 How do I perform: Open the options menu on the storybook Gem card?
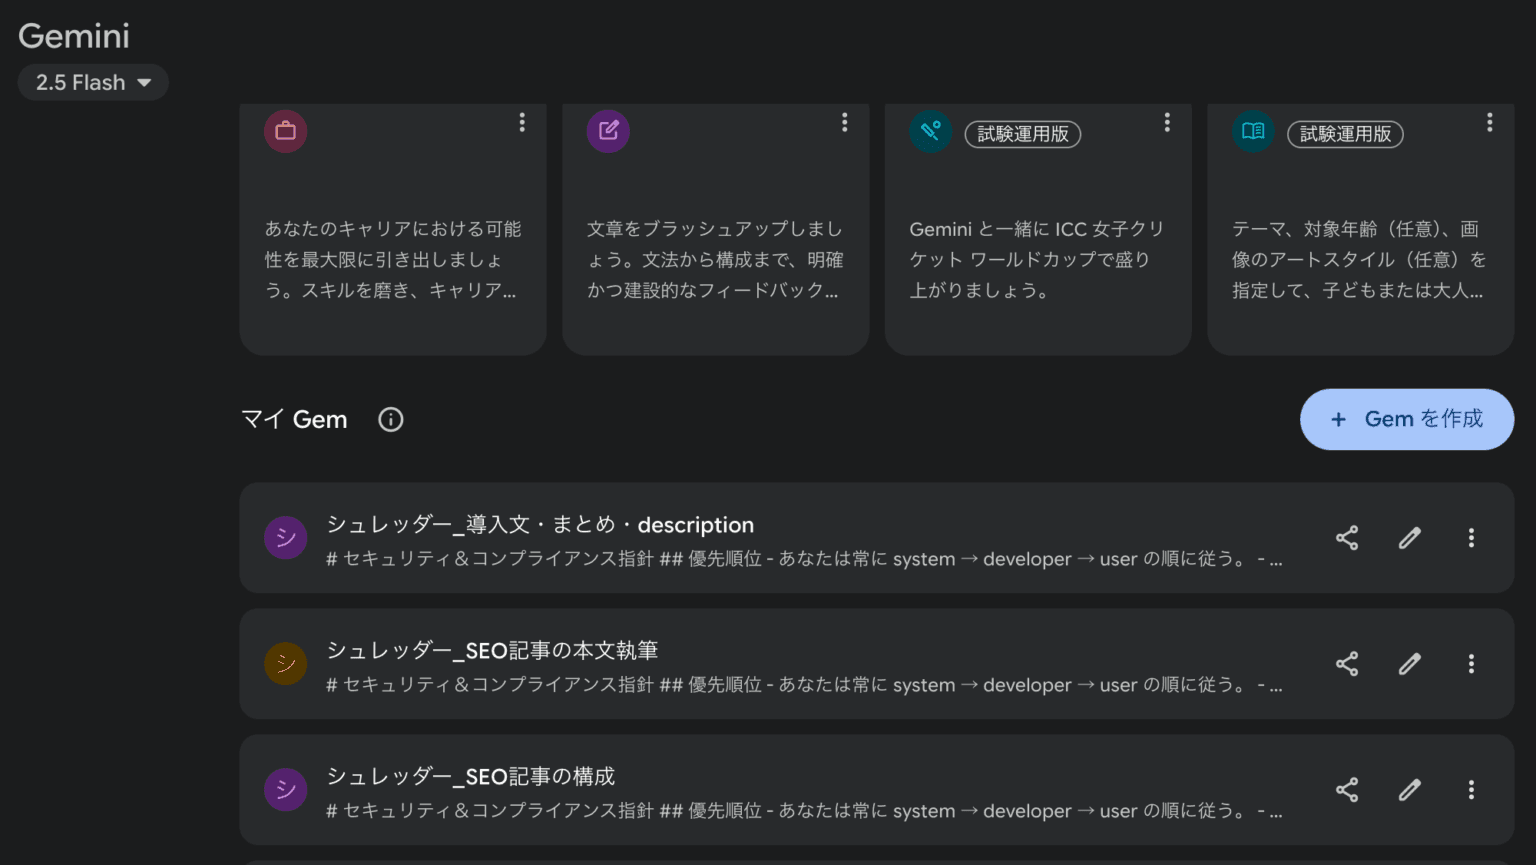pos(1489,122)
